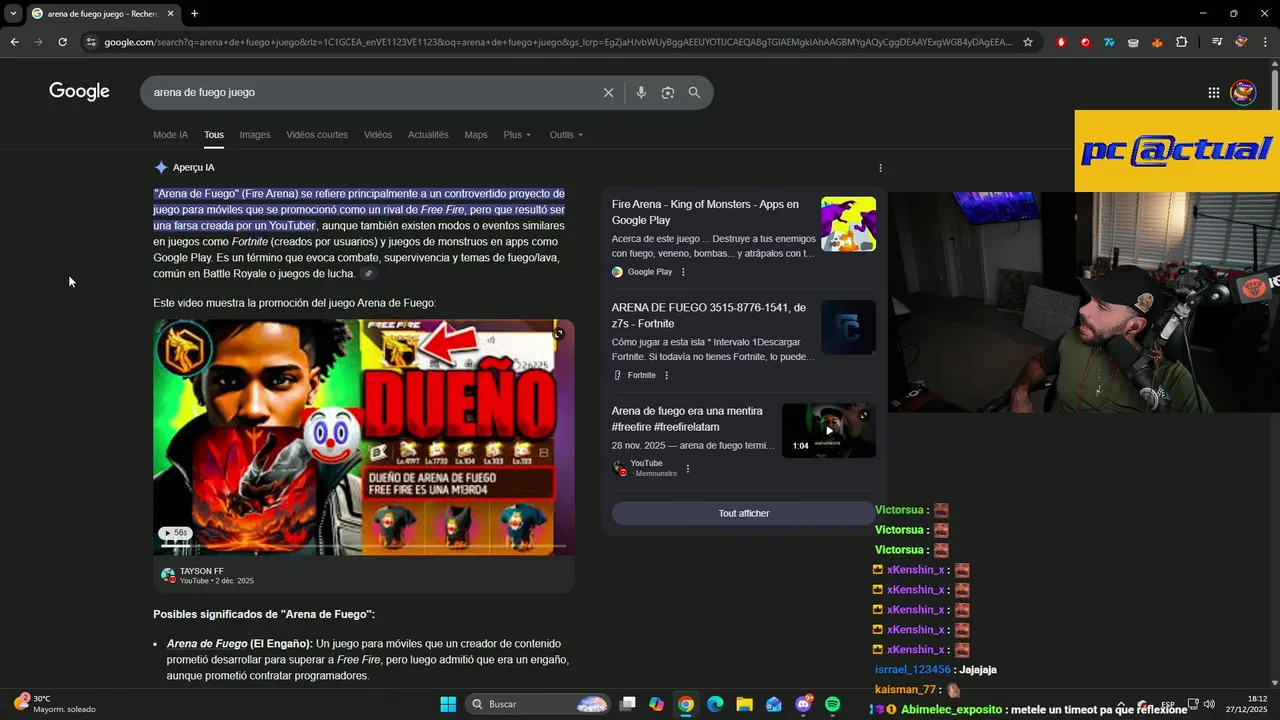The image size is (1280, 720).
Task: Open File Explorer from the taskbar
Action: click(744, 704)
